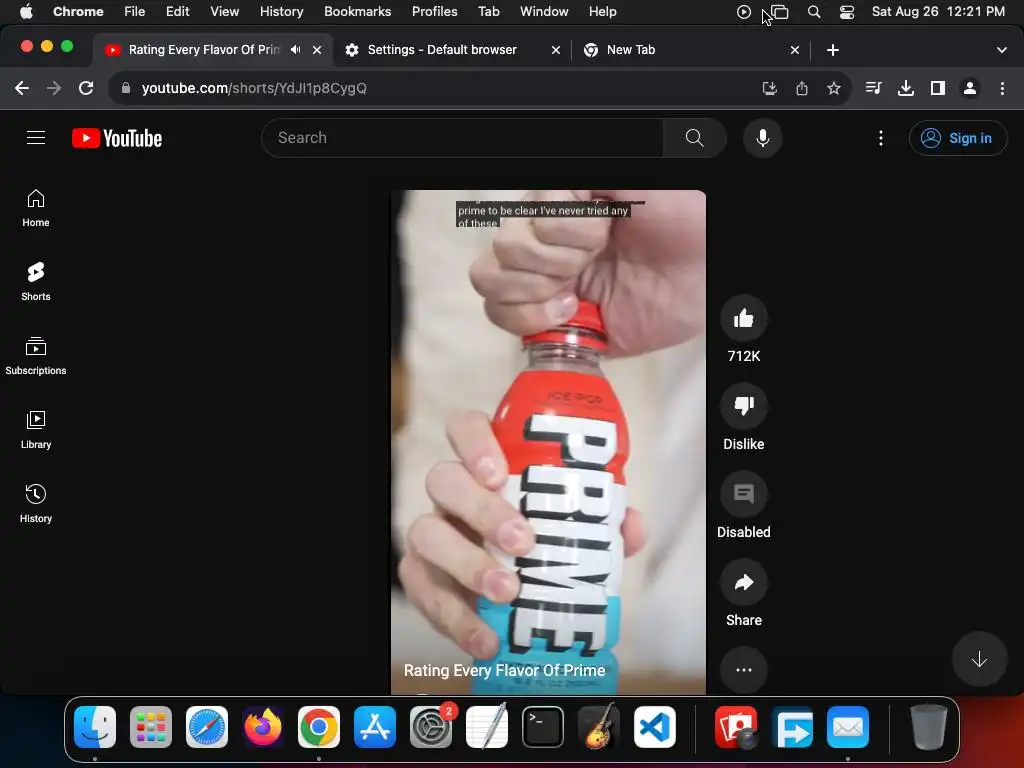Open Library in the sidebar
Screen dimensions: 1024x768
(36, 430)
